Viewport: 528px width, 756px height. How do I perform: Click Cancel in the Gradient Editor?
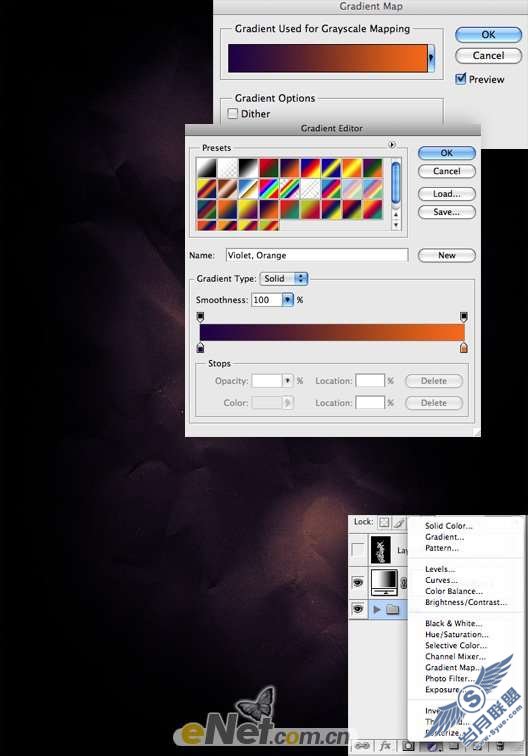tap(447, 171)
